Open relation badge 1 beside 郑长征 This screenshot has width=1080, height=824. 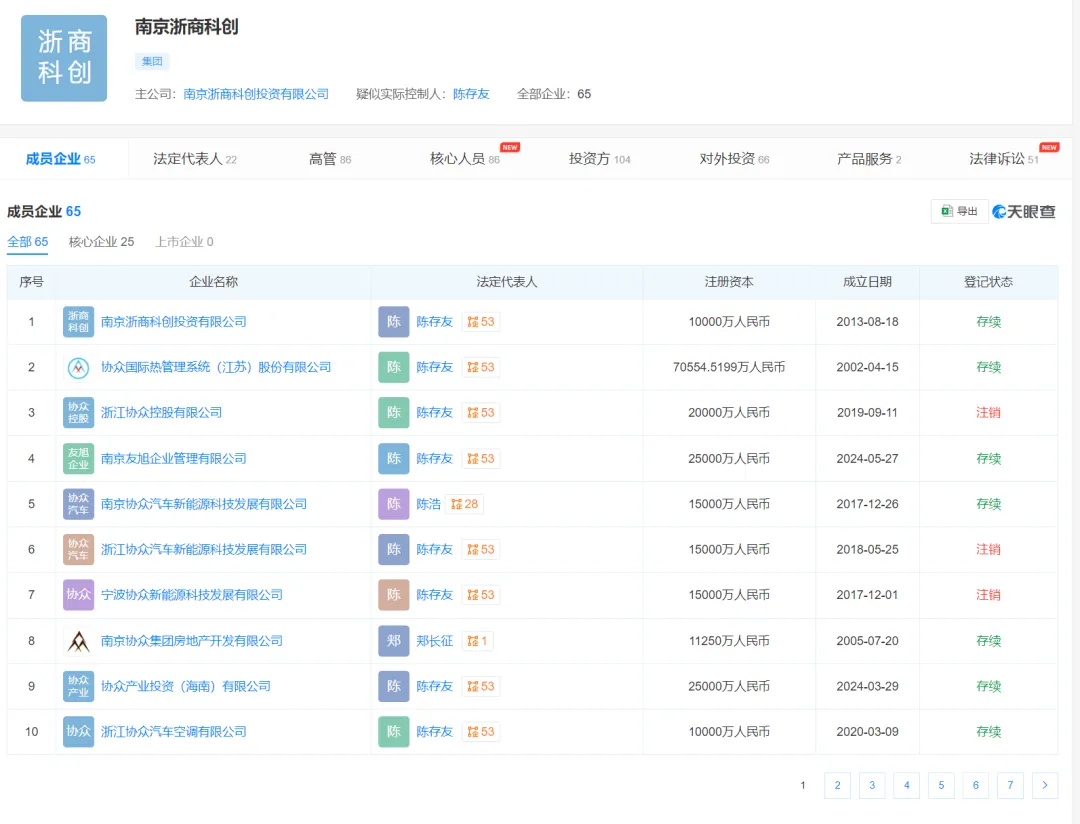pos(477,641)
